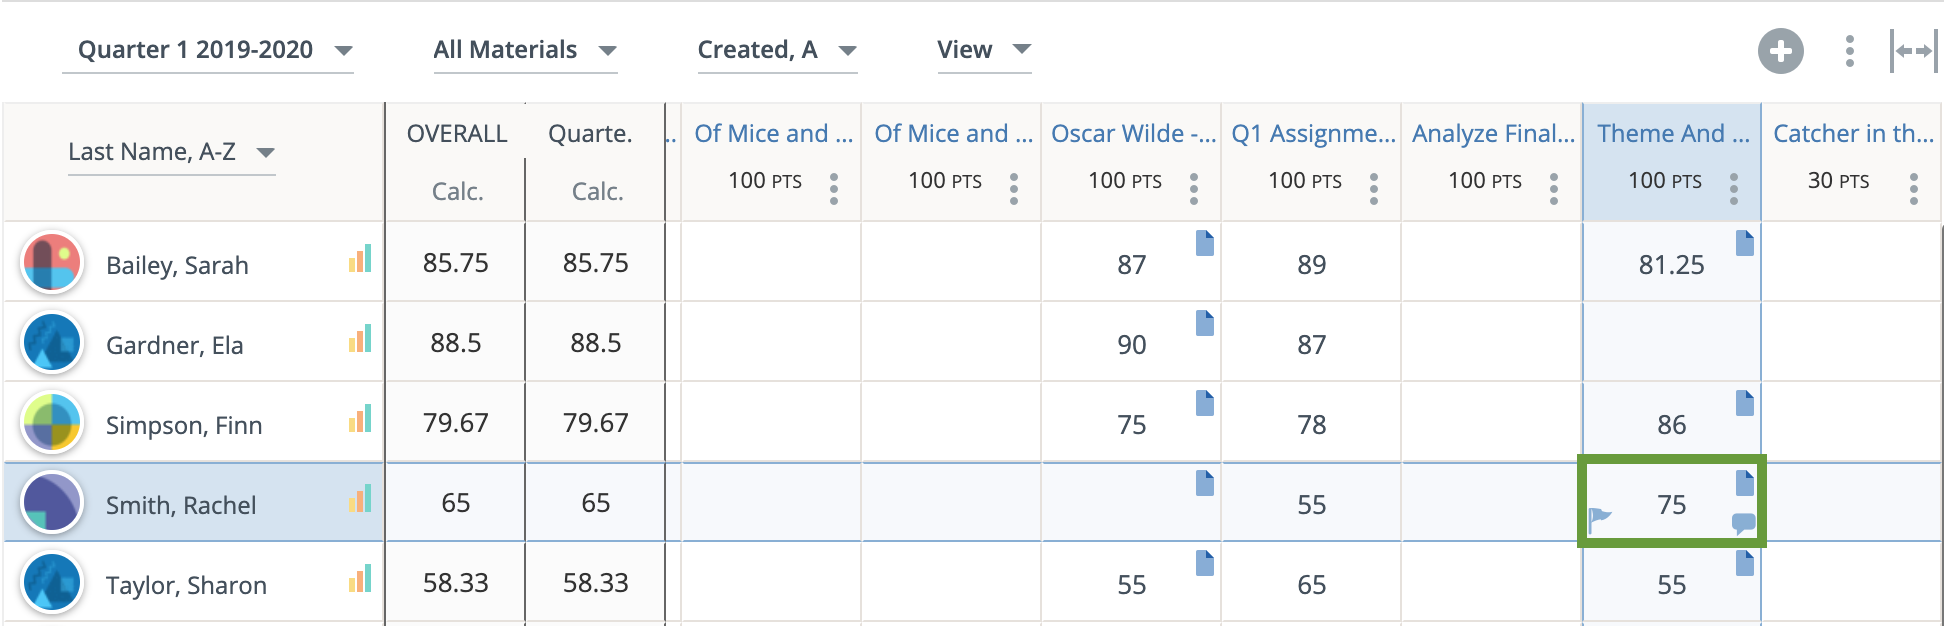Screen dimensions: 1944x626
Task: Open options for the Oscar Wilde column
Action: click(1194, 188)
